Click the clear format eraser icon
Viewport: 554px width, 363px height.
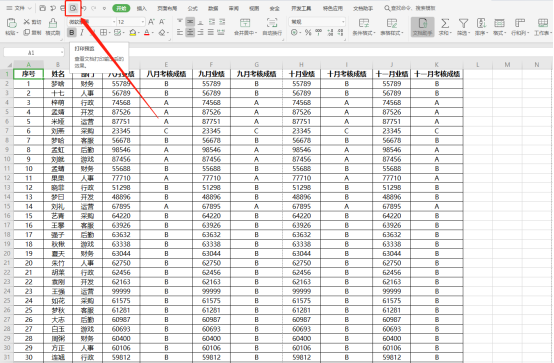tap(162, 33)
